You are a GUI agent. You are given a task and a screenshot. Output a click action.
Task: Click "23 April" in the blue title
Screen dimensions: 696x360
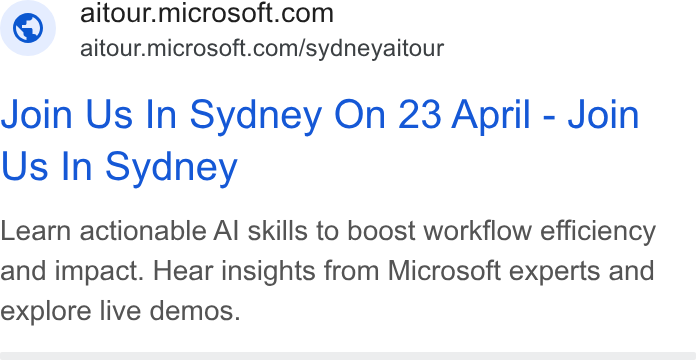(464, 115)
